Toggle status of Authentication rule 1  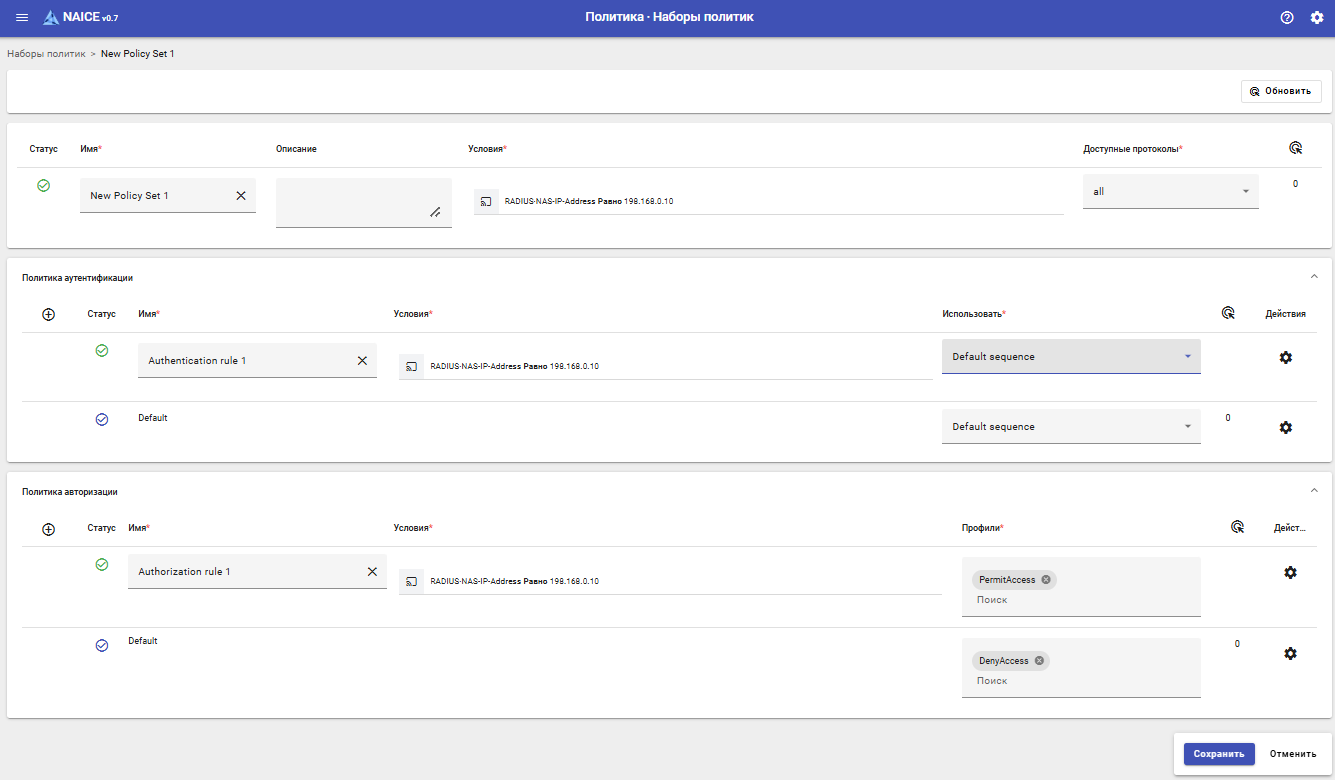click(101, 350)
